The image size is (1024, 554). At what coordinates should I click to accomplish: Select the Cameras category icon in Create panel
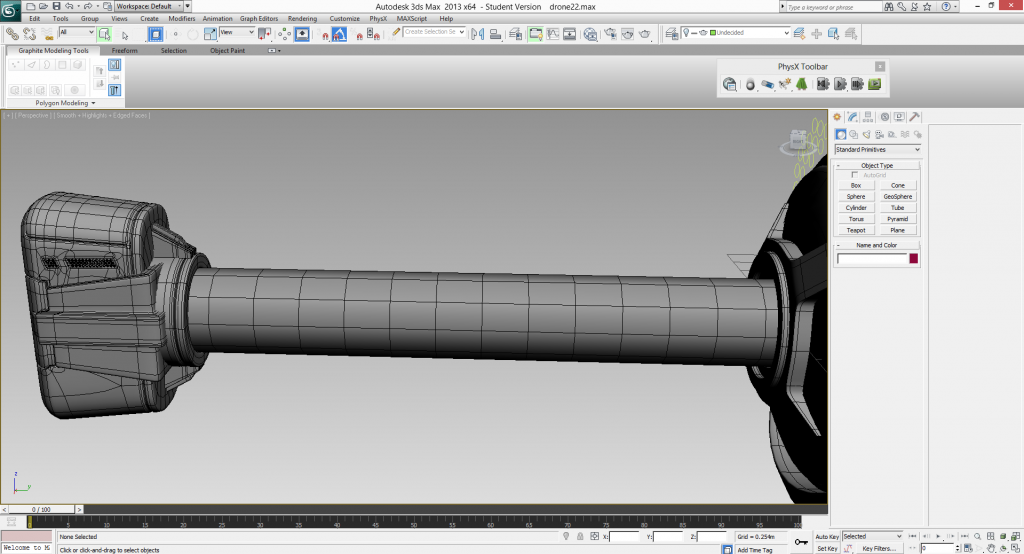(x=878, y=134)
